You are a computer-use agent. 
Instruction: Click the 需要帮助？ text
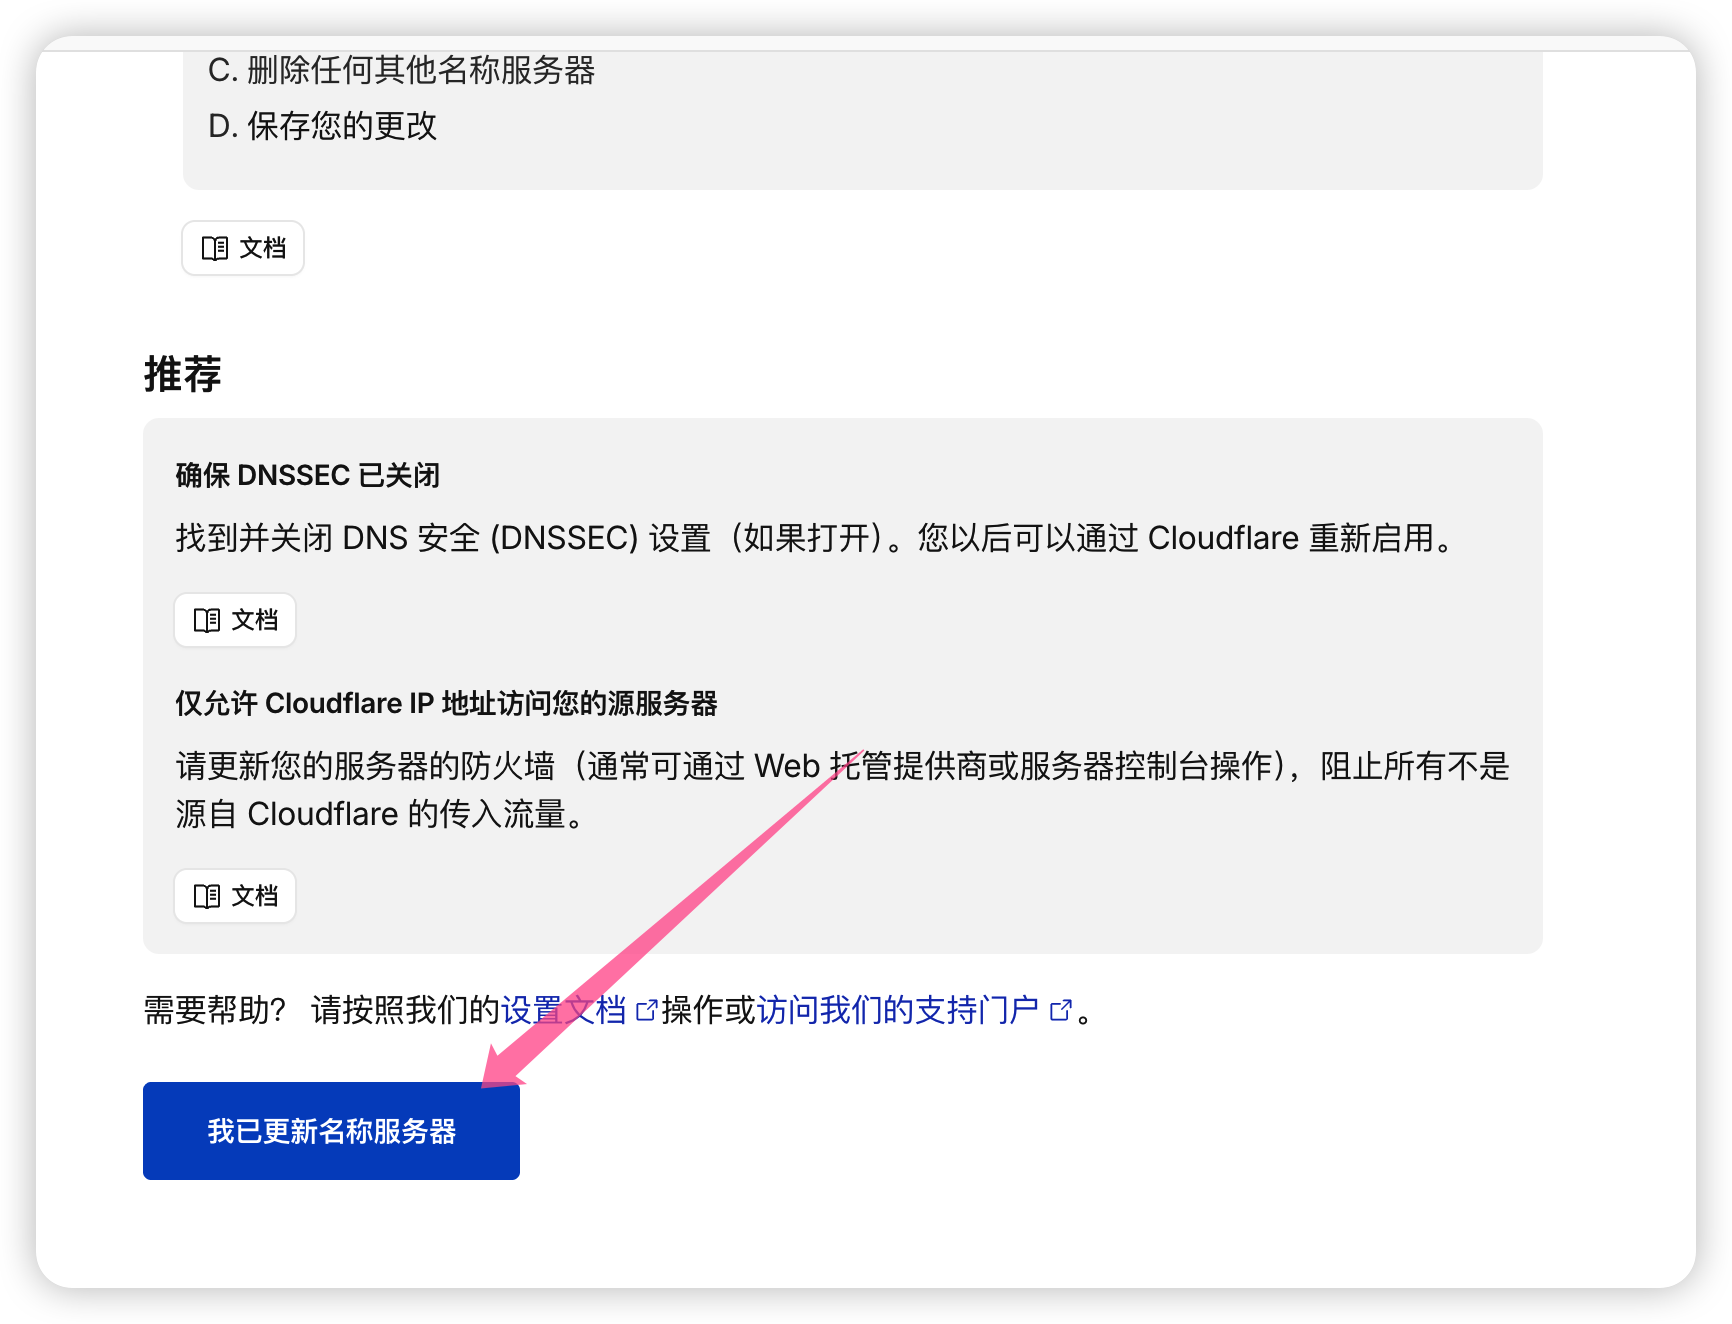click(x=214, y=1010)
